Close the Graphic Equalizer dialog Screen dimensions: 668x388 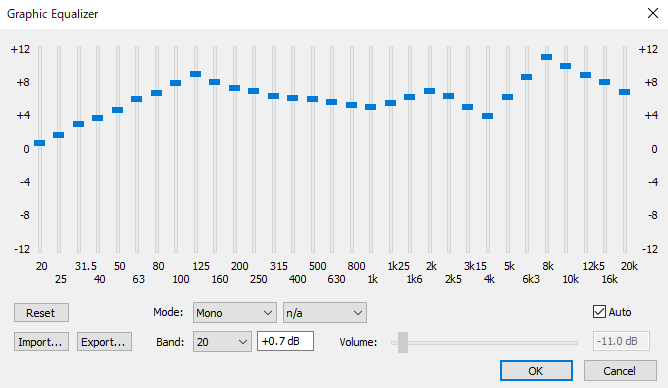click(653, 13)
